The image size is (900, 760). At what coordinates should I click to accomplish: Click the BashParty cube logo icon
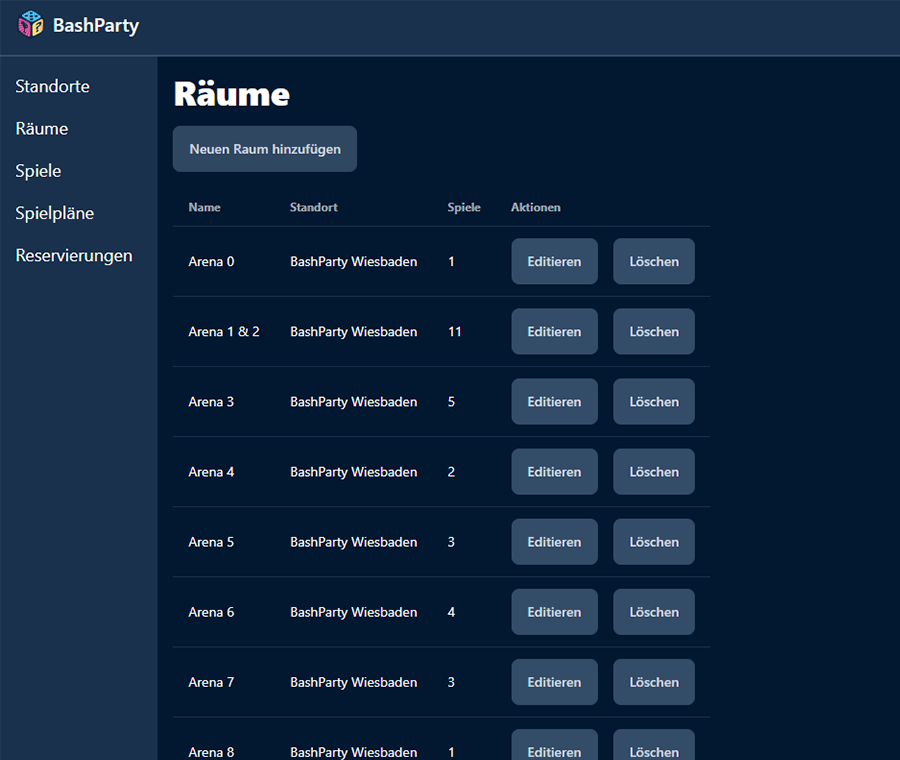pyautogui.click(x=31, y=25)
